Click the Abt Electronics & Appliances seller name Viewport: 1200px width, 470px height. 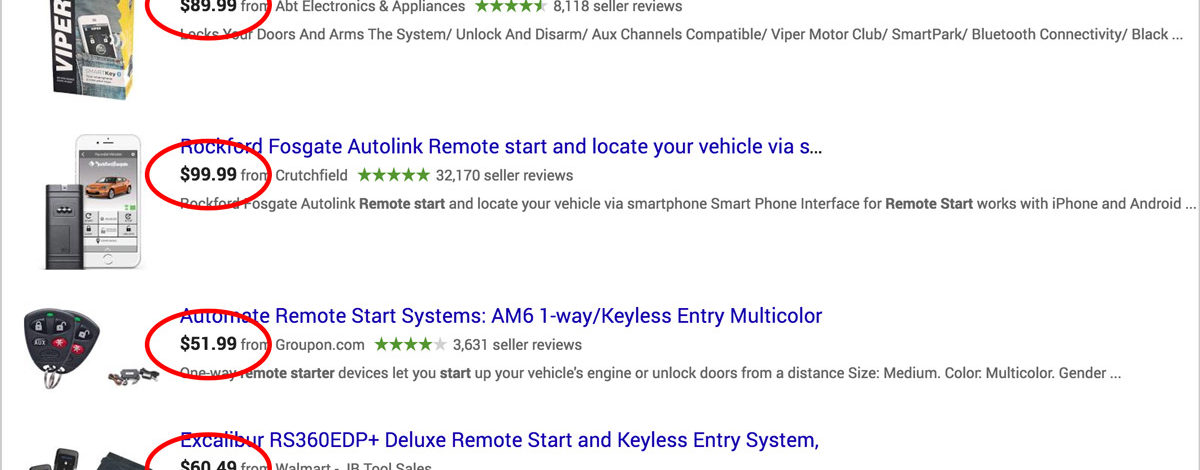(371, 6)
